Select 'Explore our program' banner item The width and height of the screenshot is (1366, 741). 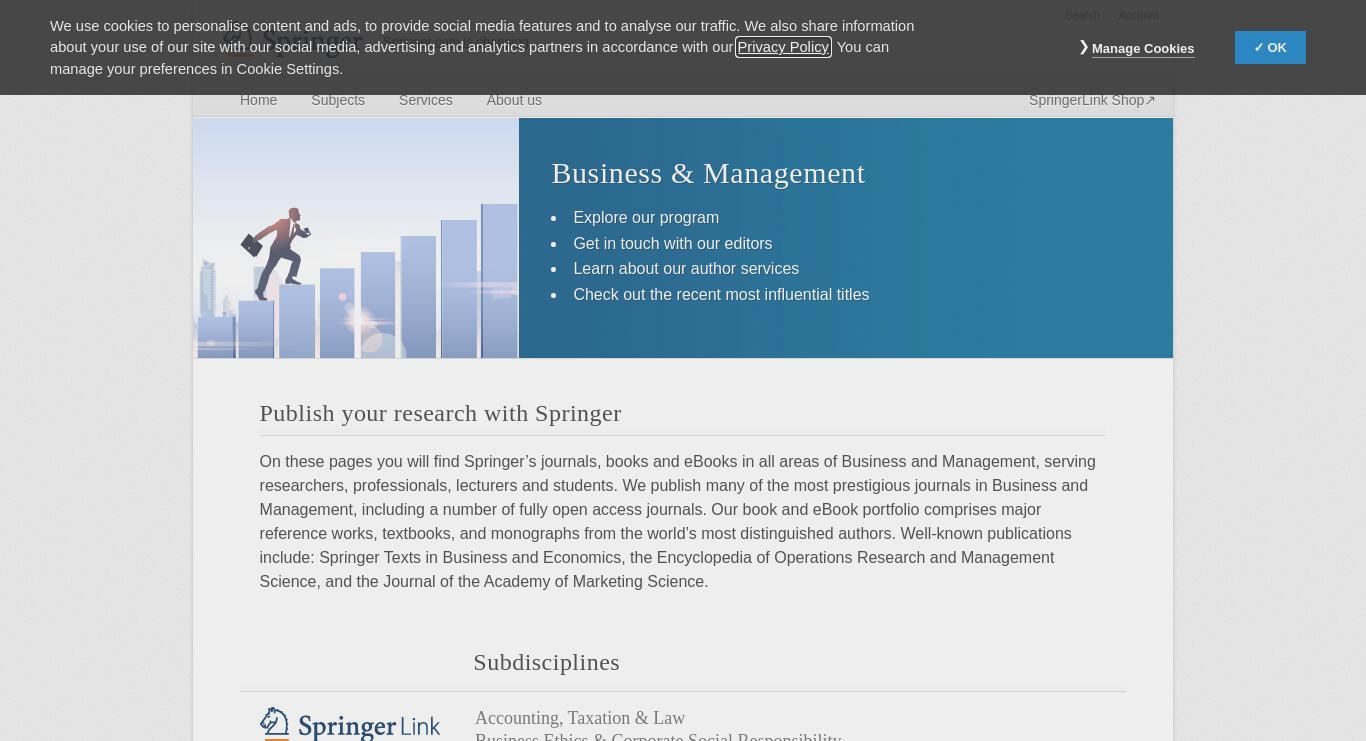pos(646,217)
